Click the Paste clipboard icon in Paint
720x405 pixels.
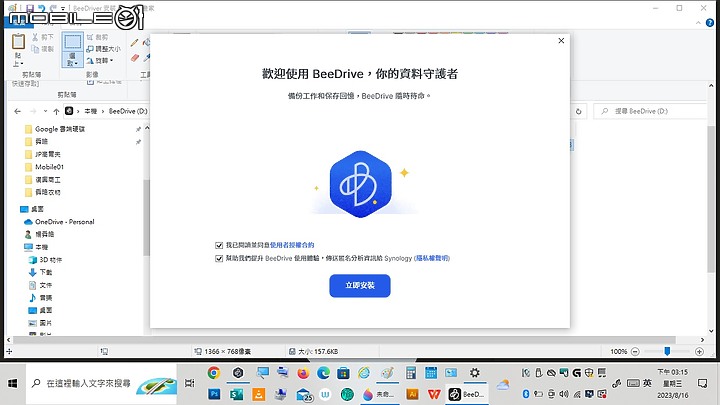click(18, 42)
